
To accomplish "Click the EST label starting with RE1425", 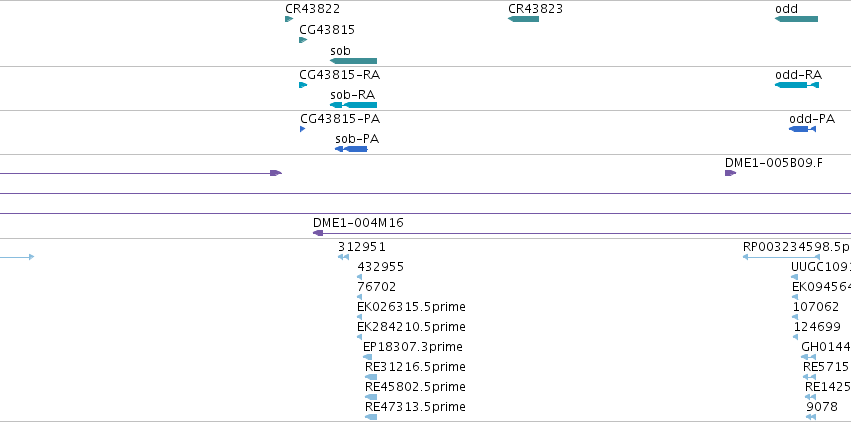I will [828, 387].
